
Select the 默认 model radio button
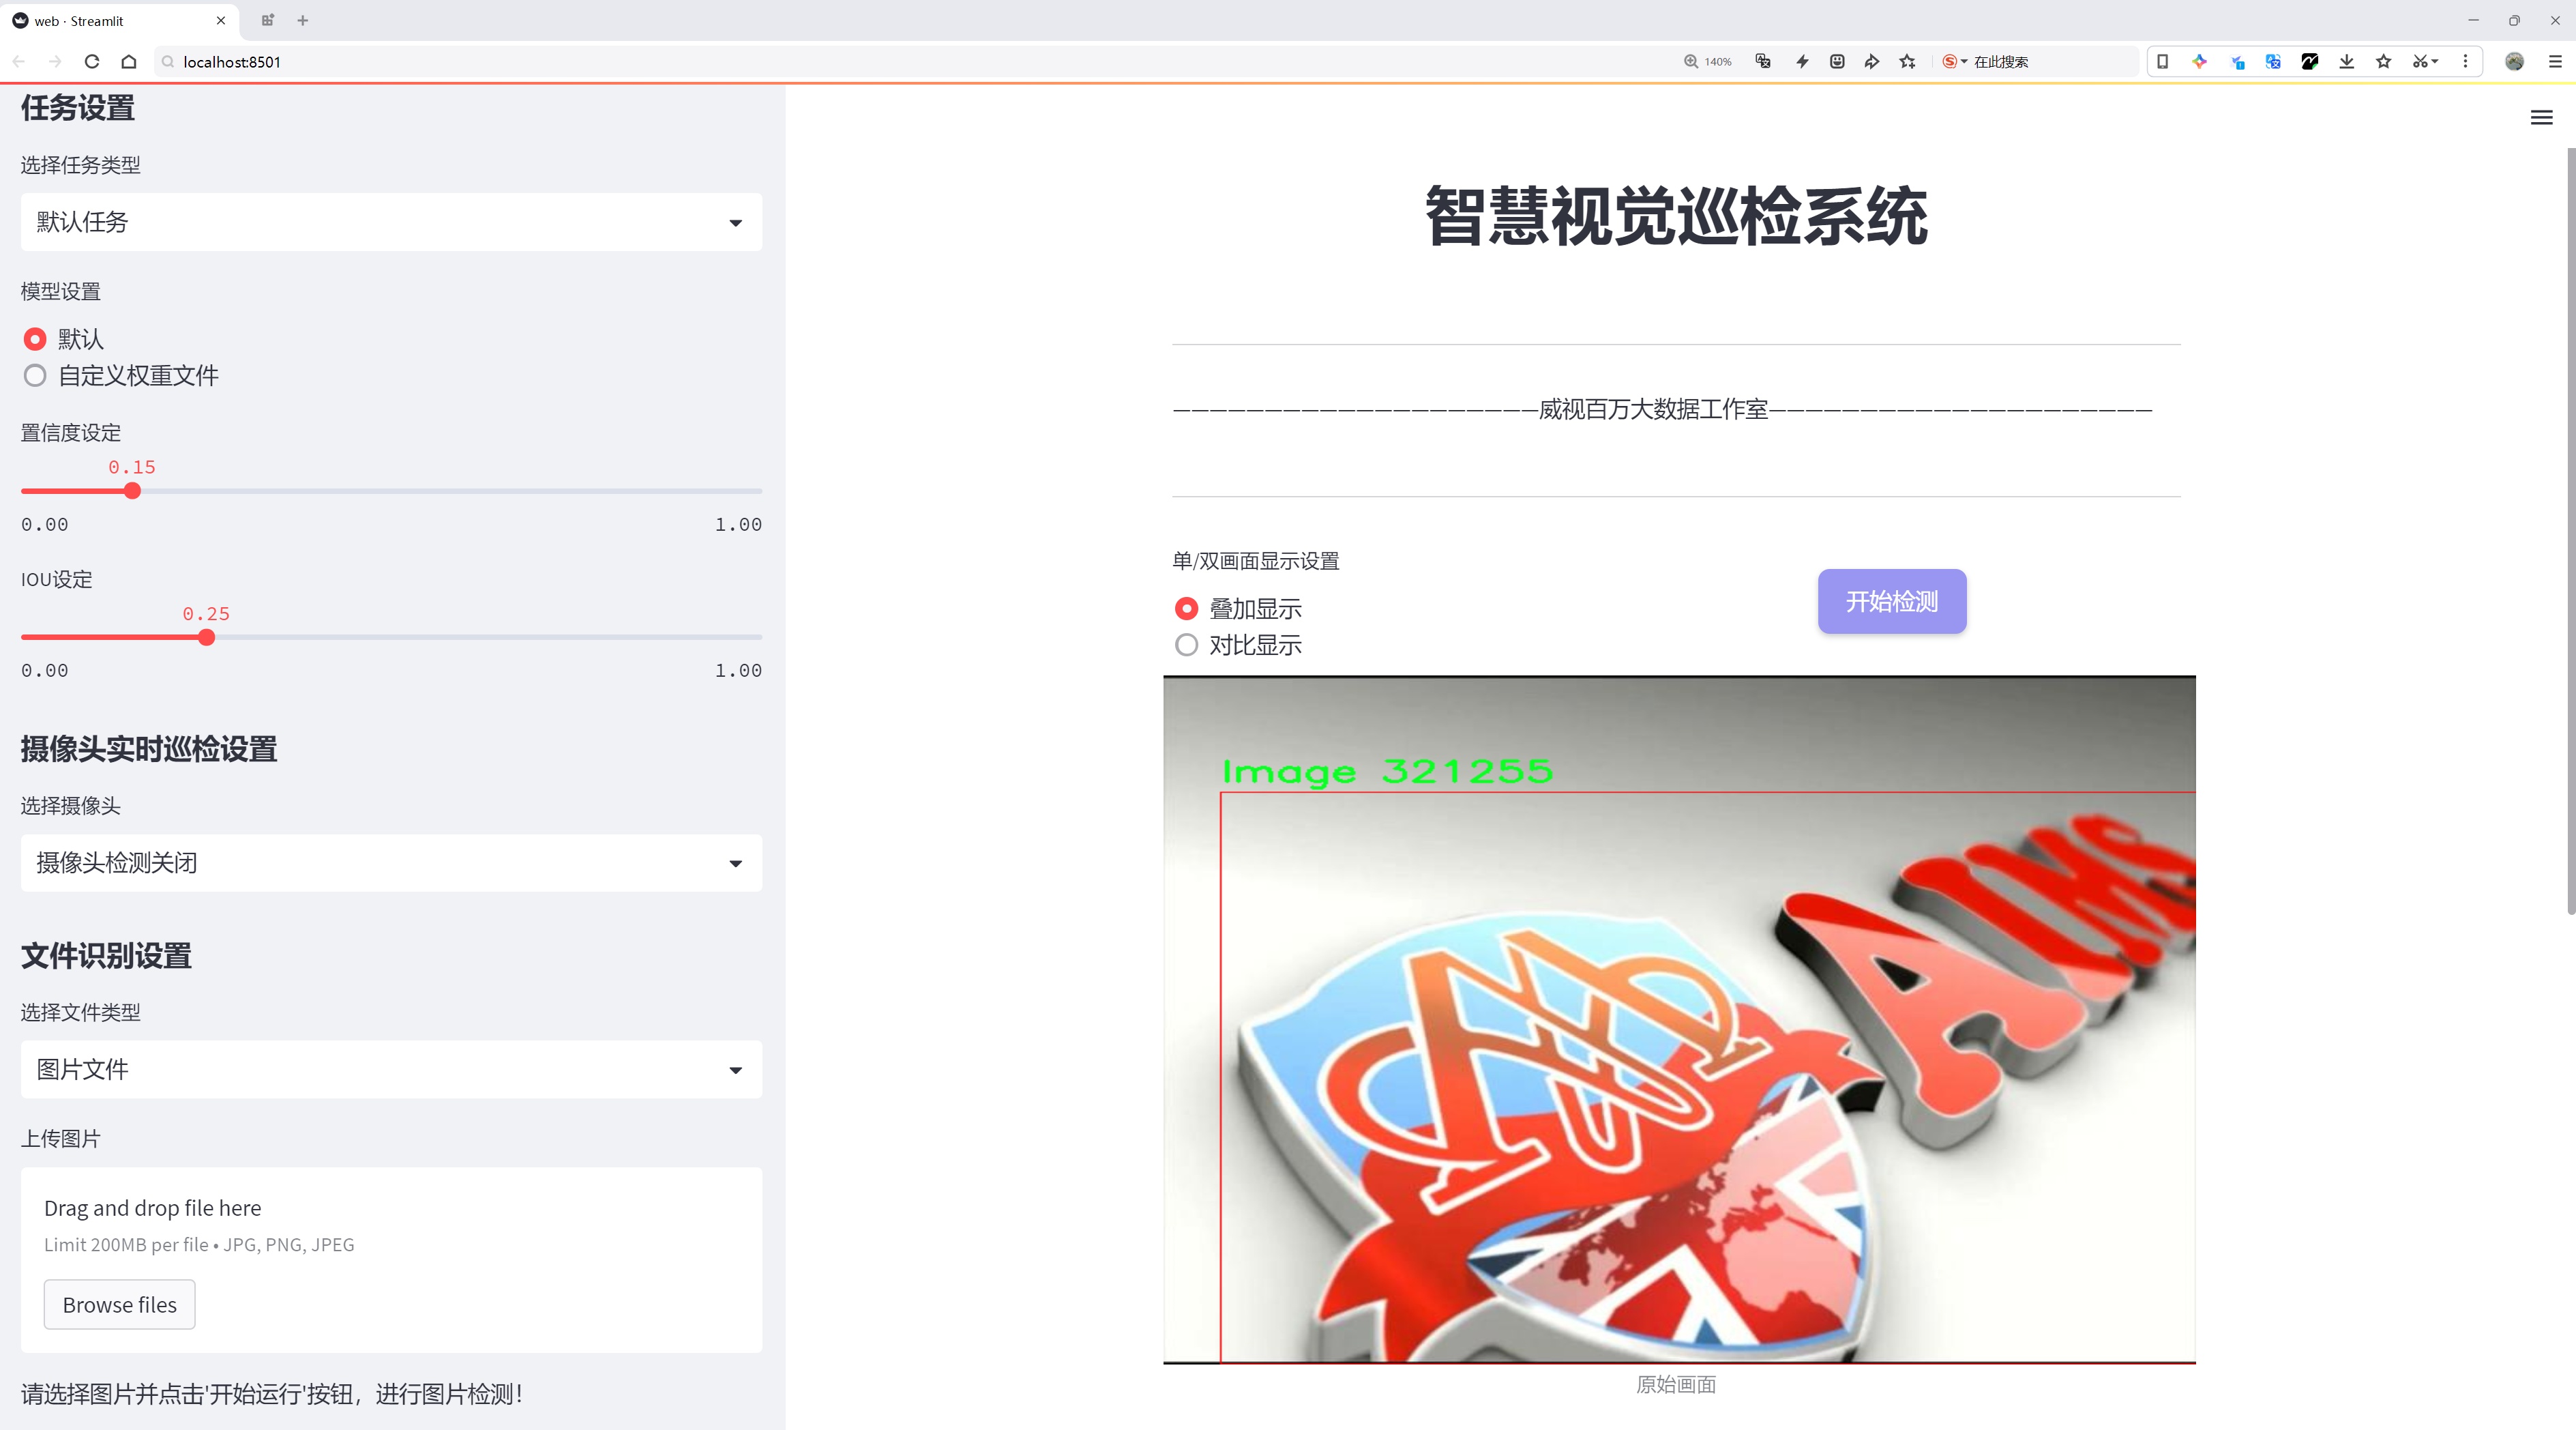tap(35, 339)
